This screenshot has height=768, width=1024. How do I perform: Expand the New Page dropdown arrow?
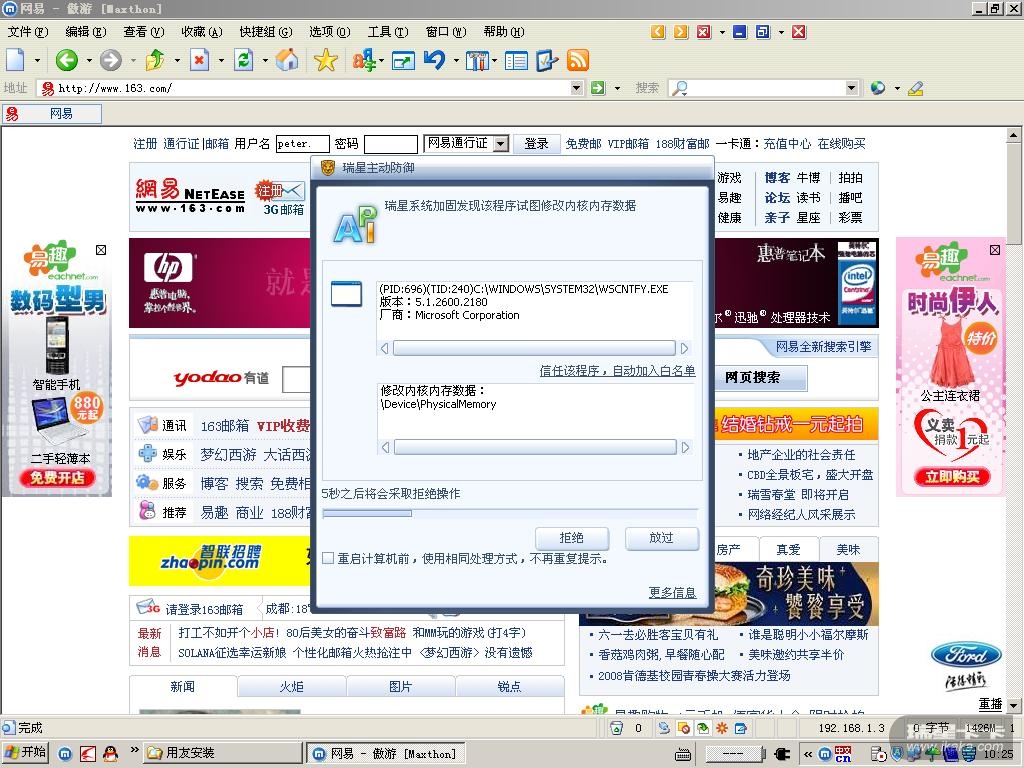click(37, 61)
